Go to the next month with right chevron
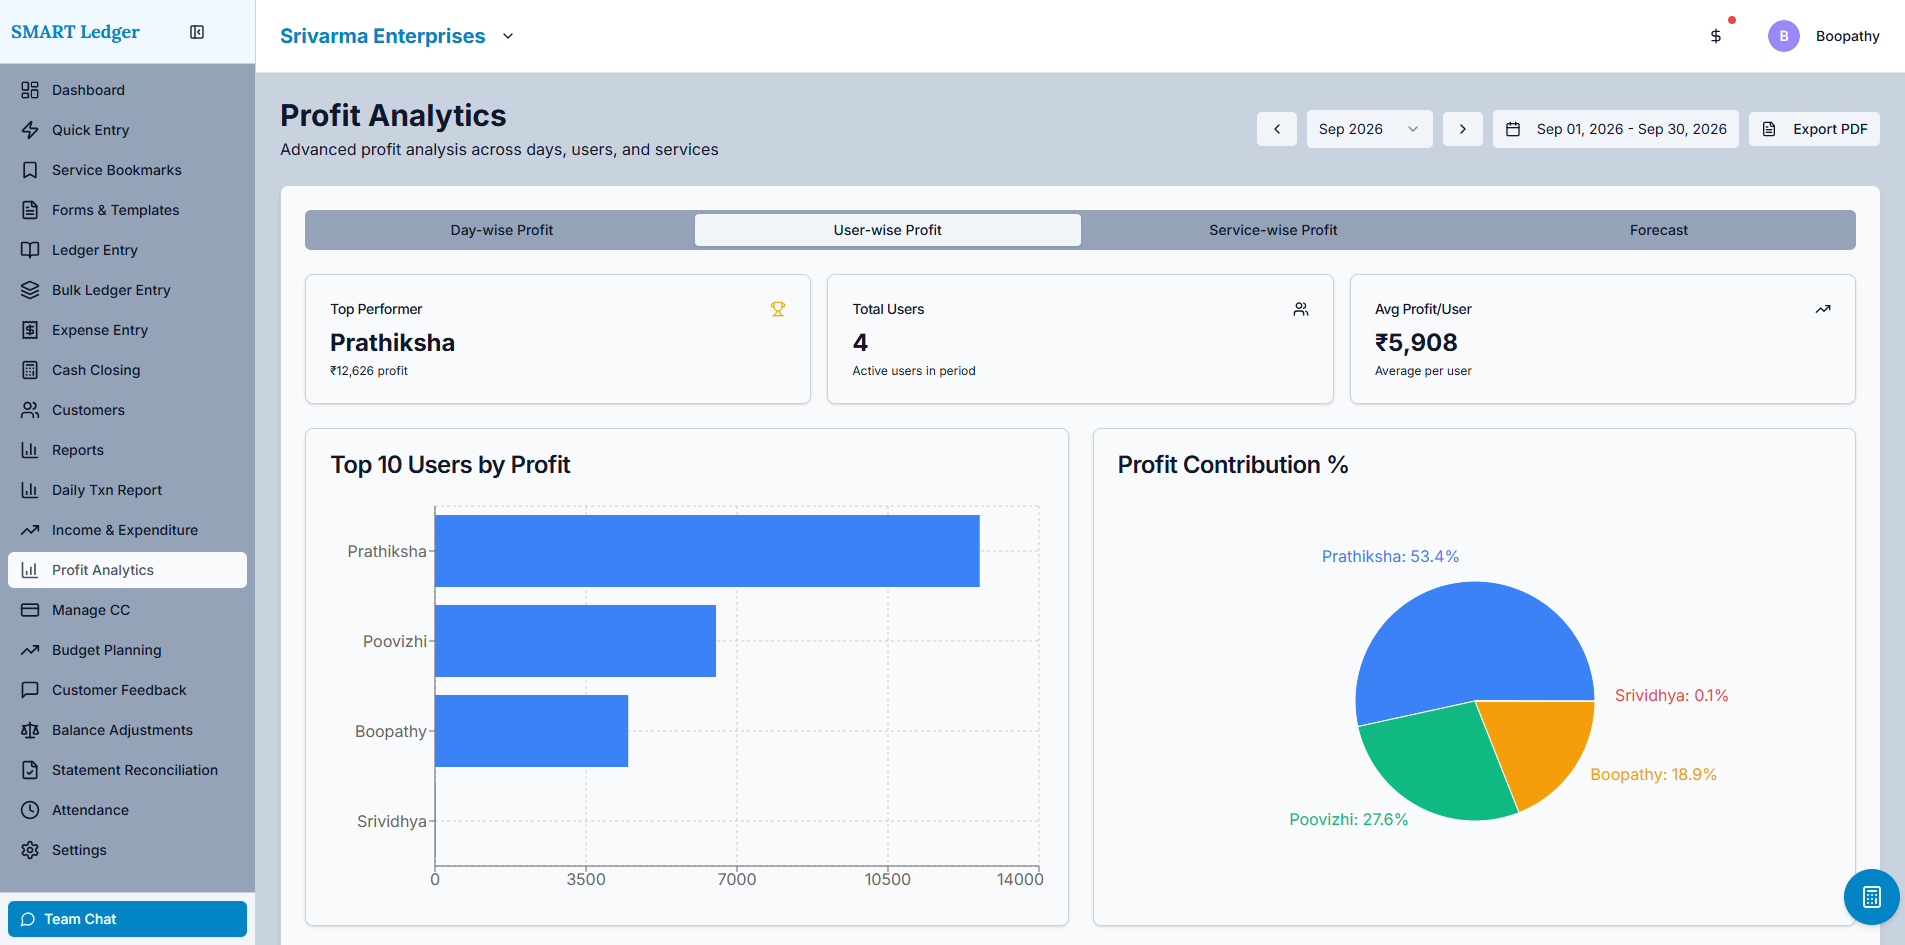This screenshot has height=945, width=1905. 1463,129
